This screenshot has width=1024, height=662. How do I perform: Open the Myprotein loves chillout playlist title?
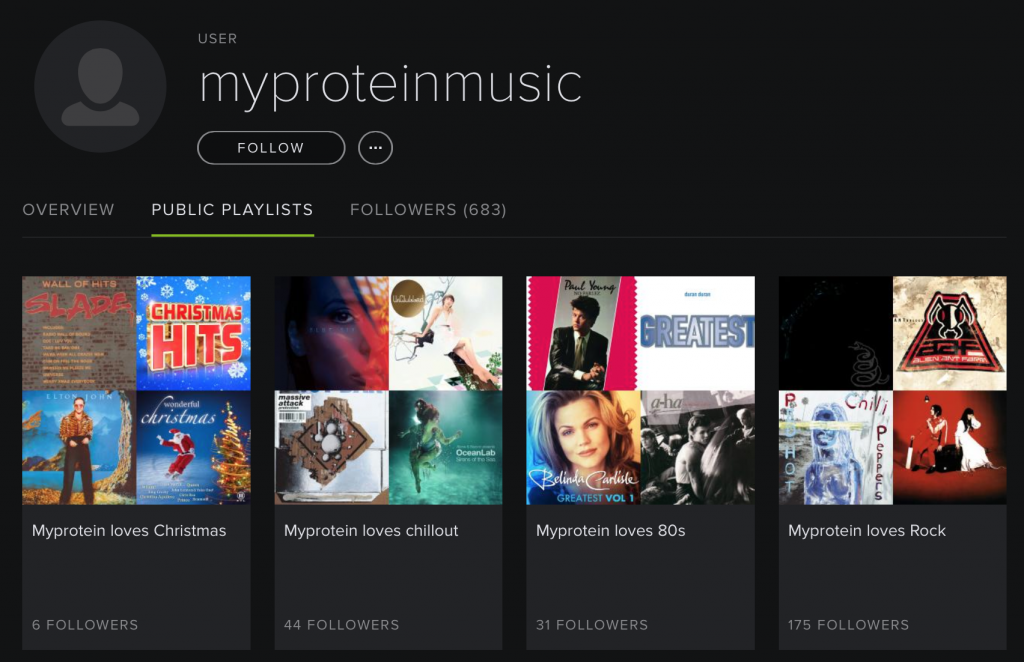(369, 531)
